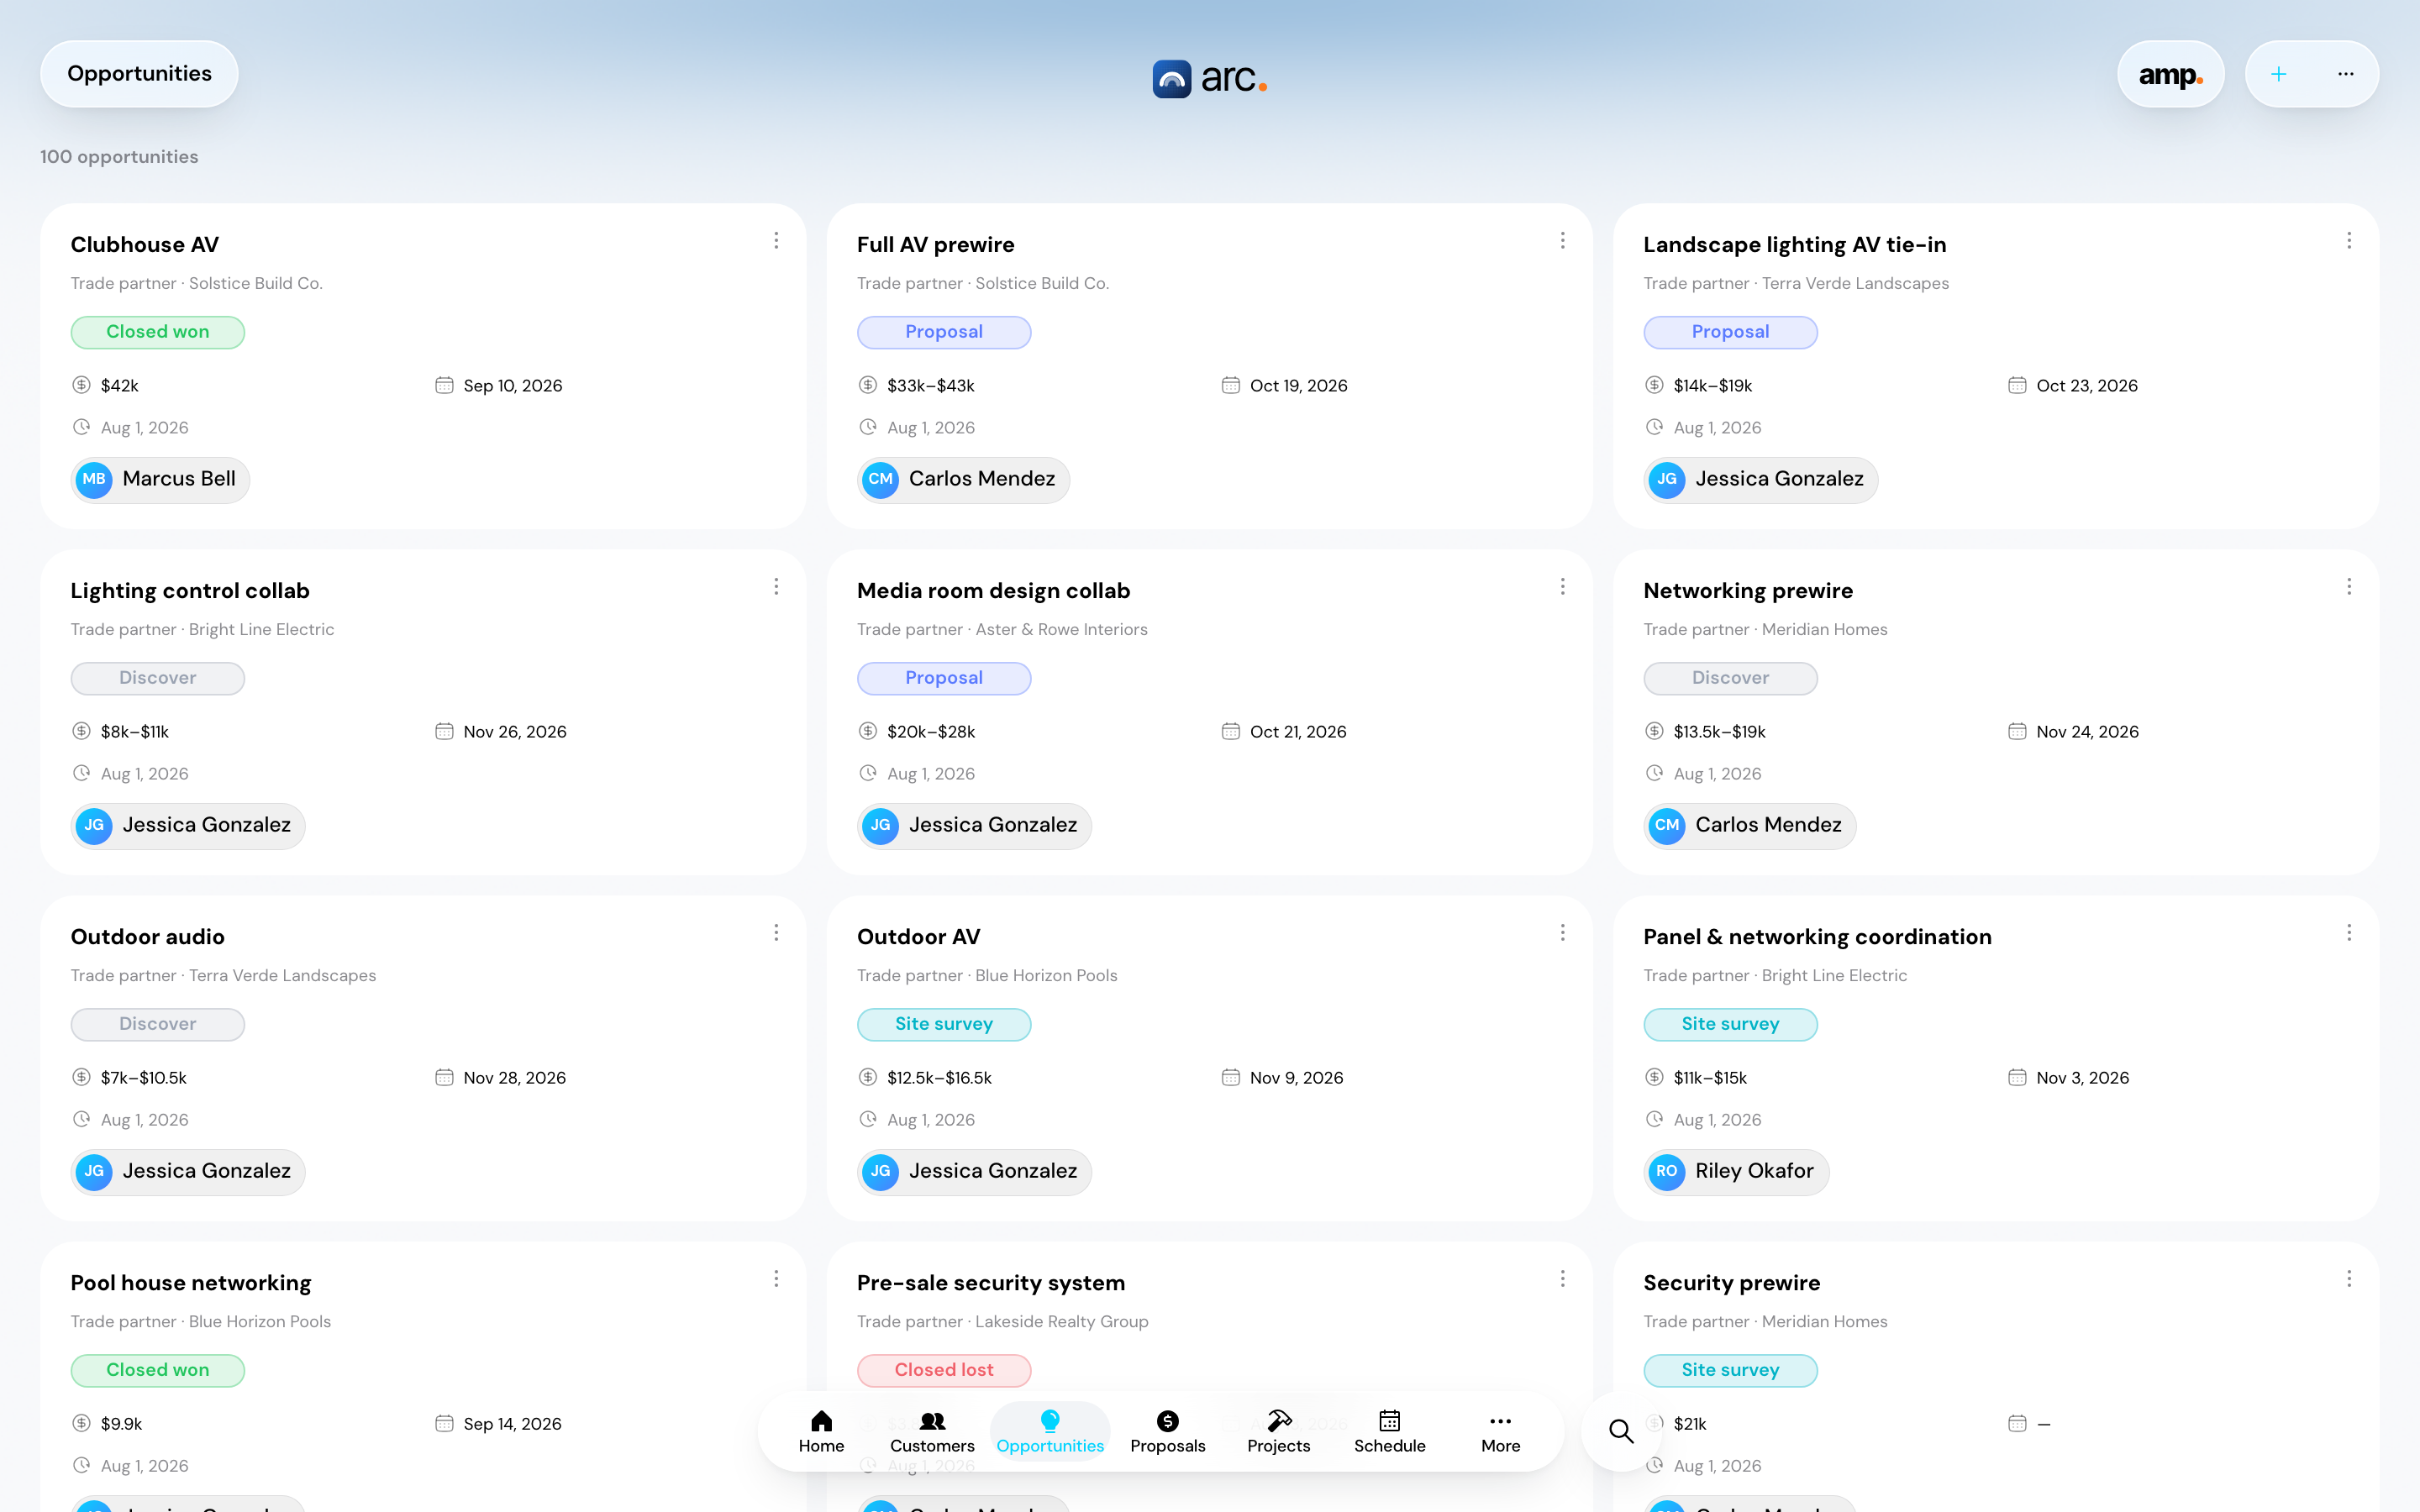Click the $33k–$43k value on Full AV prewire
The width and height of the screenshot is (2420, 1512).
tap(930, 386)
